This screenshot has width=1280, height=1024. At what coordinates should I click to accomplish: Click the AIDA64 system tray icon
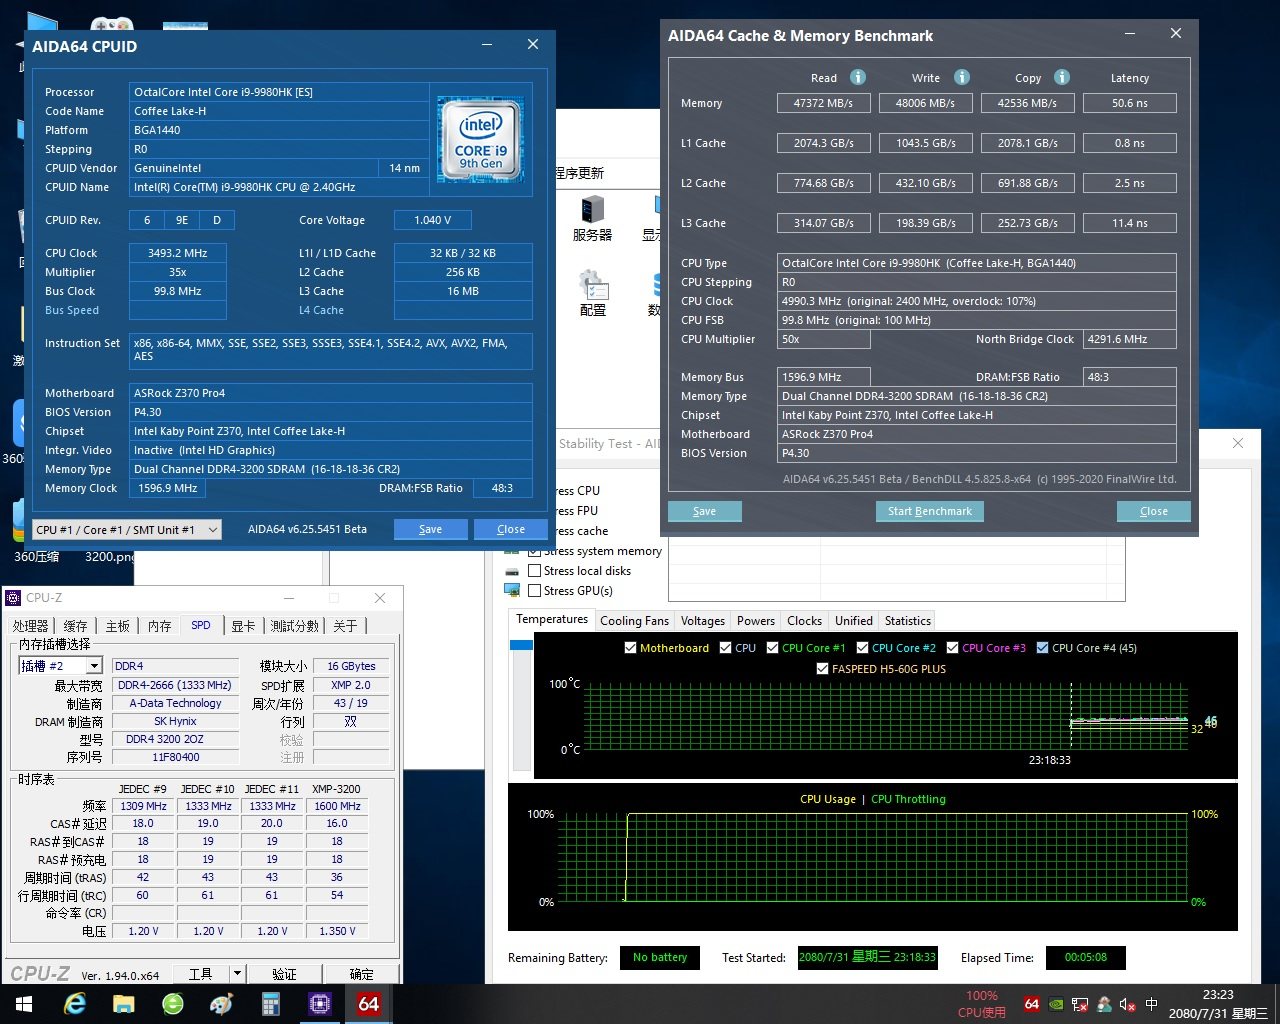click(x=1032, y=1004)
